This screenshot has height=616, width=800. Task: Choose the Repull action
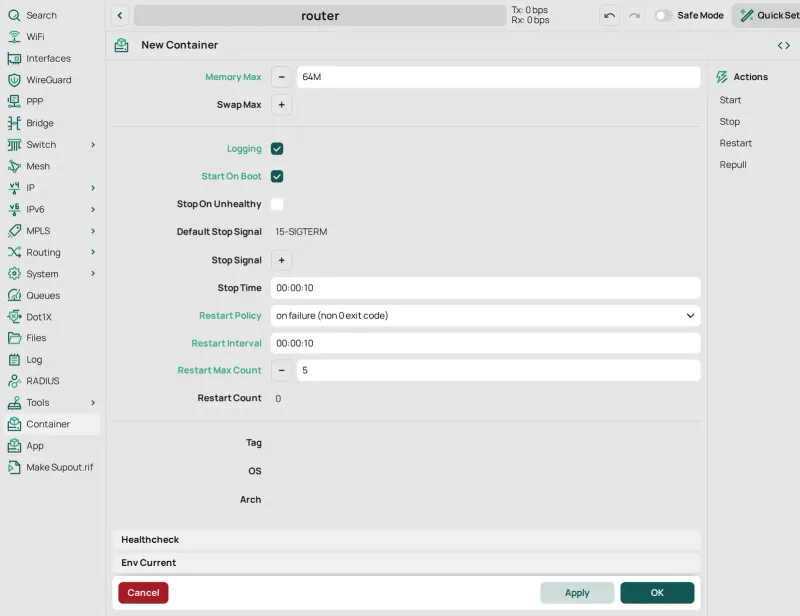click(733, 165)
